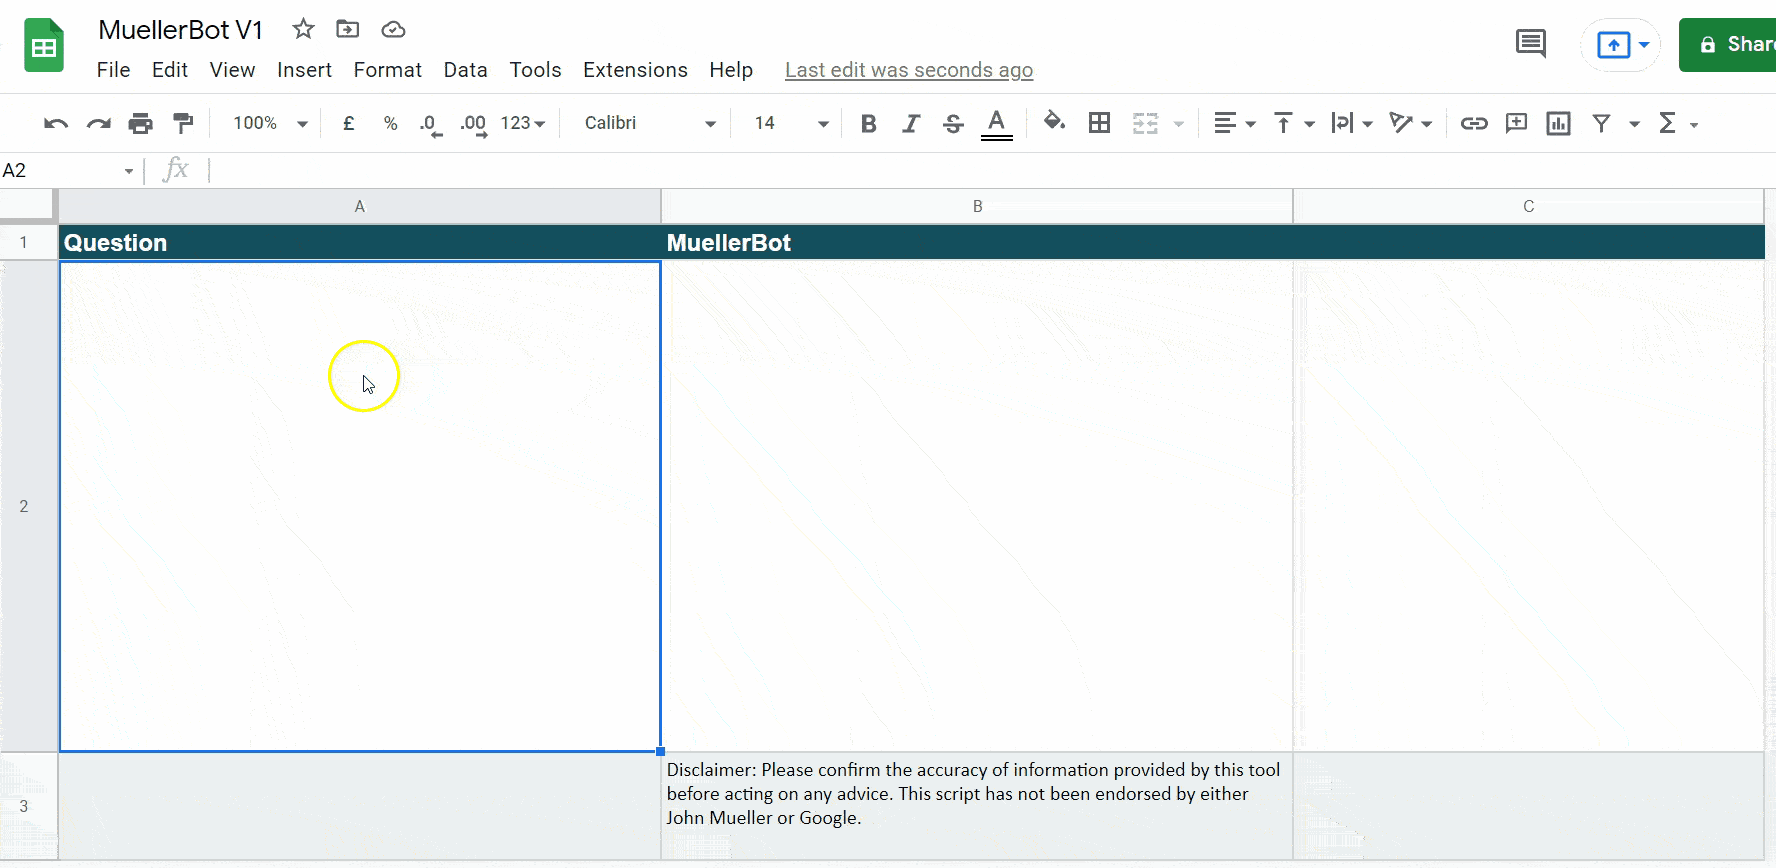Image resolution: width=1776 pixels, height=868 pixels.
Task: Toggle strikethrough formatting
Action: pos(953,123)
